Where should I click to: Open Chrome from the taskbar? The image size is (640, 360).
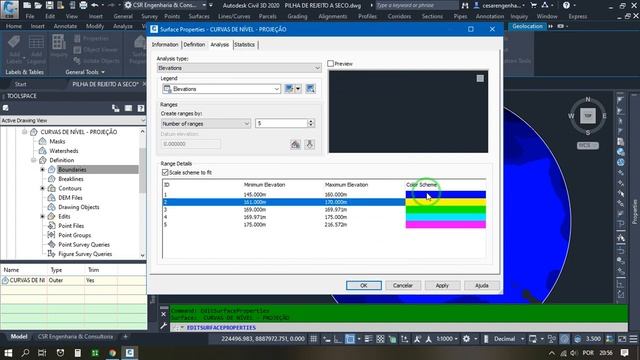coord(112,353)
